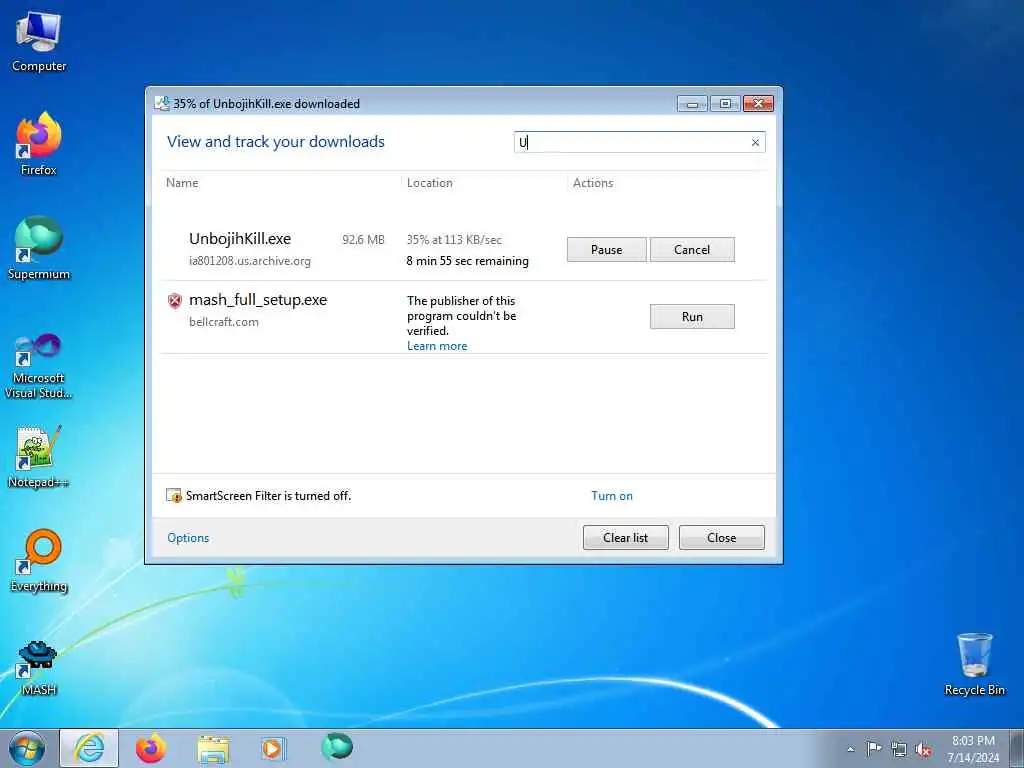The image size is (1024, 768).
Task: Click red shield icon beside mash_full_setup.exe
Action: point(174,300)
